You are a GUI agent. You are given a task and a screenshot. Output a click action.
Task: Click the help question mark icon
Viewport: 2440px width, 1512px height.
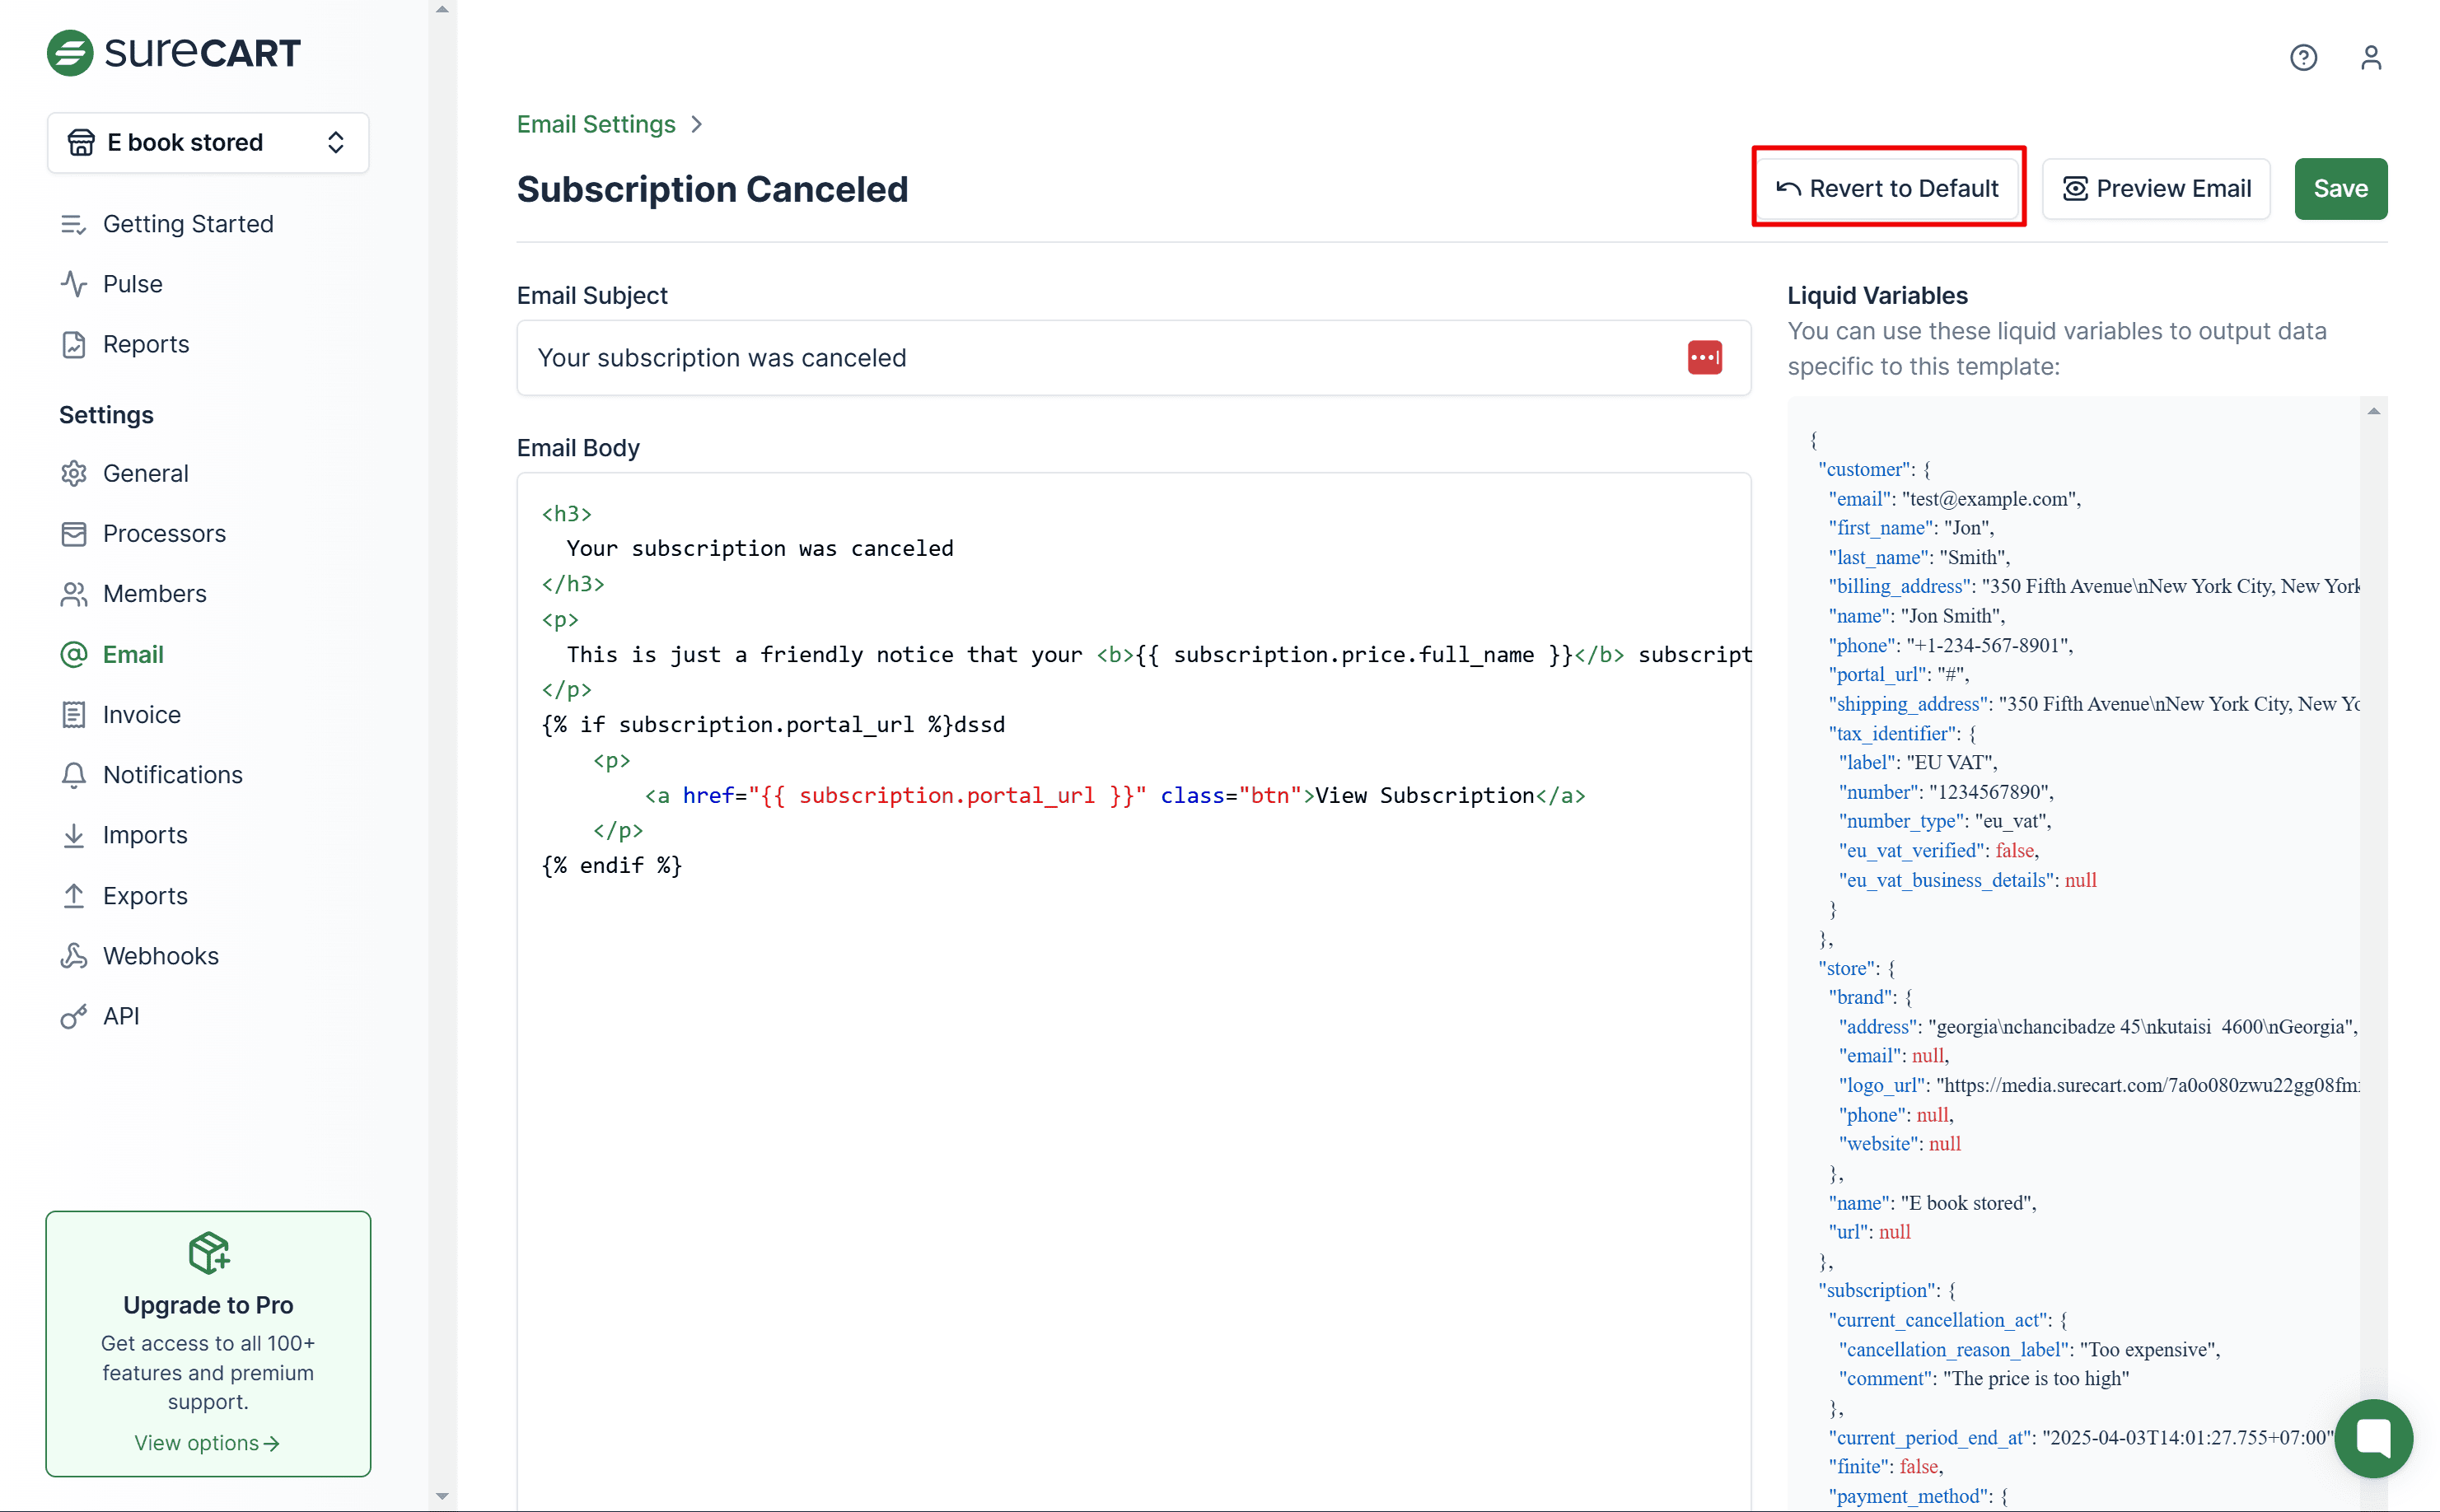[x=2303, y=58]
